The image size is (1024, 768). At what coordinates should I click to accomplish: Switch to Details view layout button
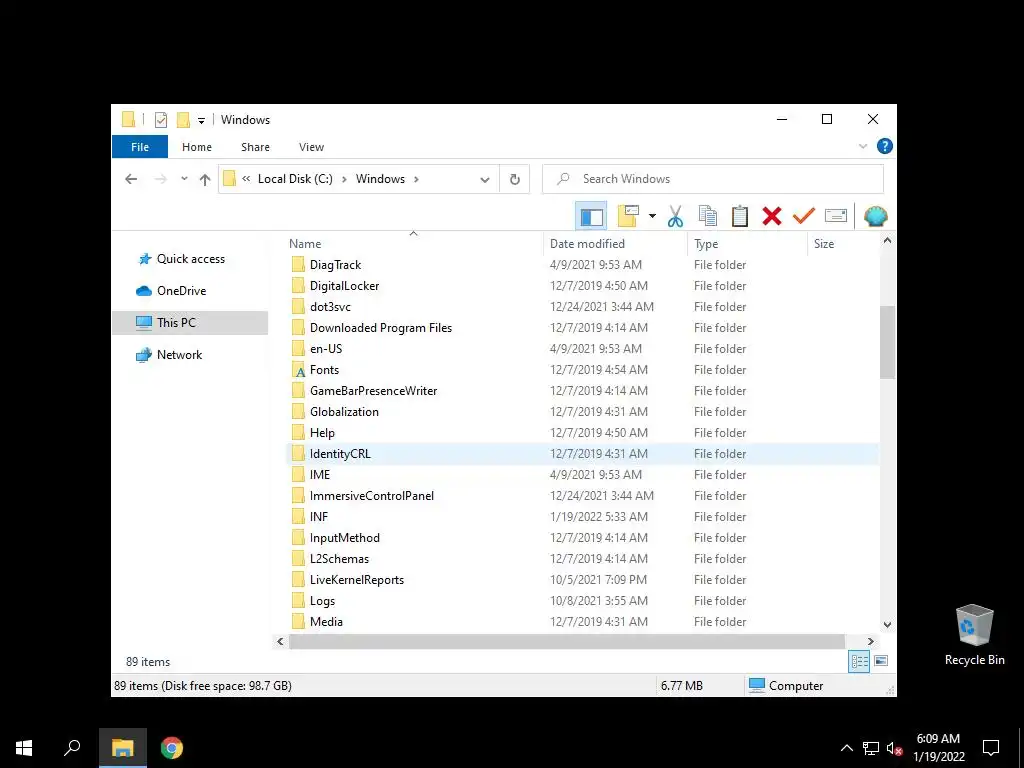click(x=859, y=661)
